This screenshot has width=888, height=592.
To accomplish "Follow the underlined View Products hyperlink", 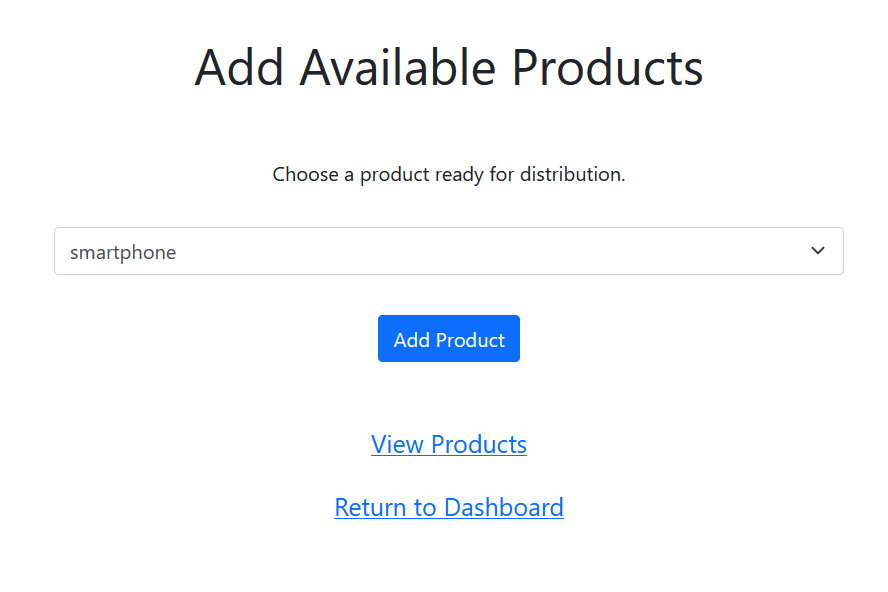I will (x=448, y=444).
